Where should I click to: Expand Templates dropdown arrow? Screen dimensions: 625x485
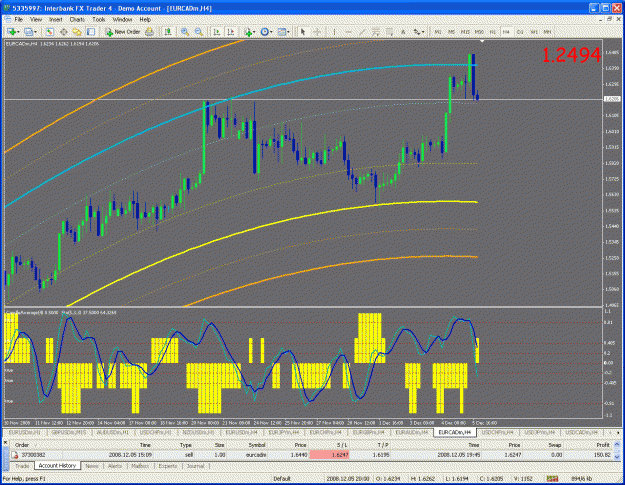tap(289, 32)
